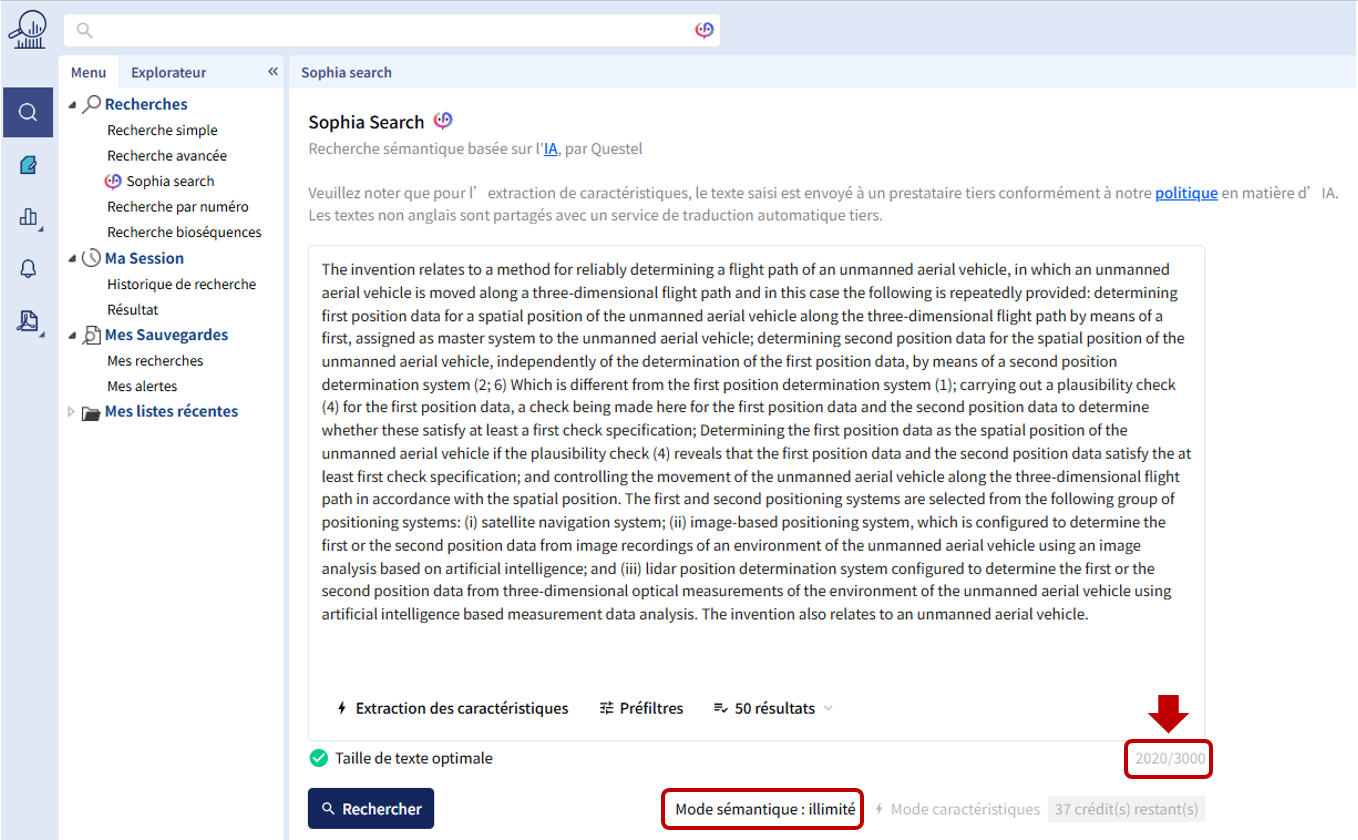This screenshot has width=1358, height=840.
Task: Open Historique de recherche
Action: 181,284
